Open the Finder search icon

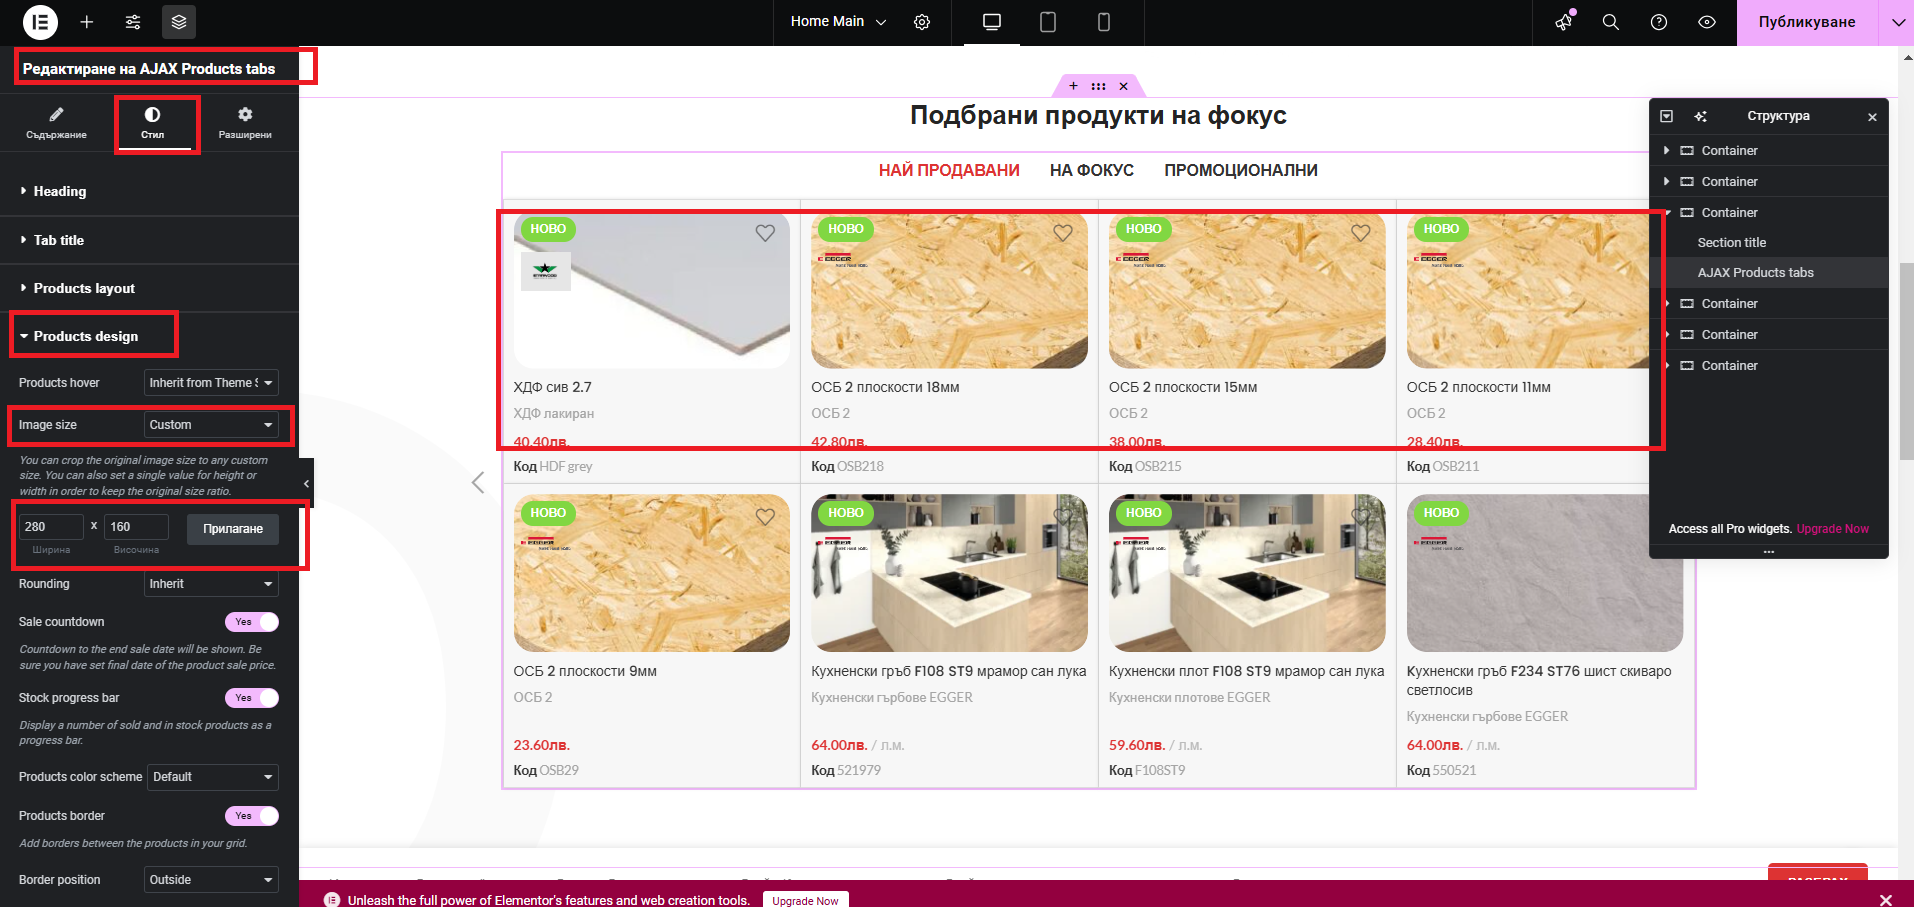tap(1611, 22)
